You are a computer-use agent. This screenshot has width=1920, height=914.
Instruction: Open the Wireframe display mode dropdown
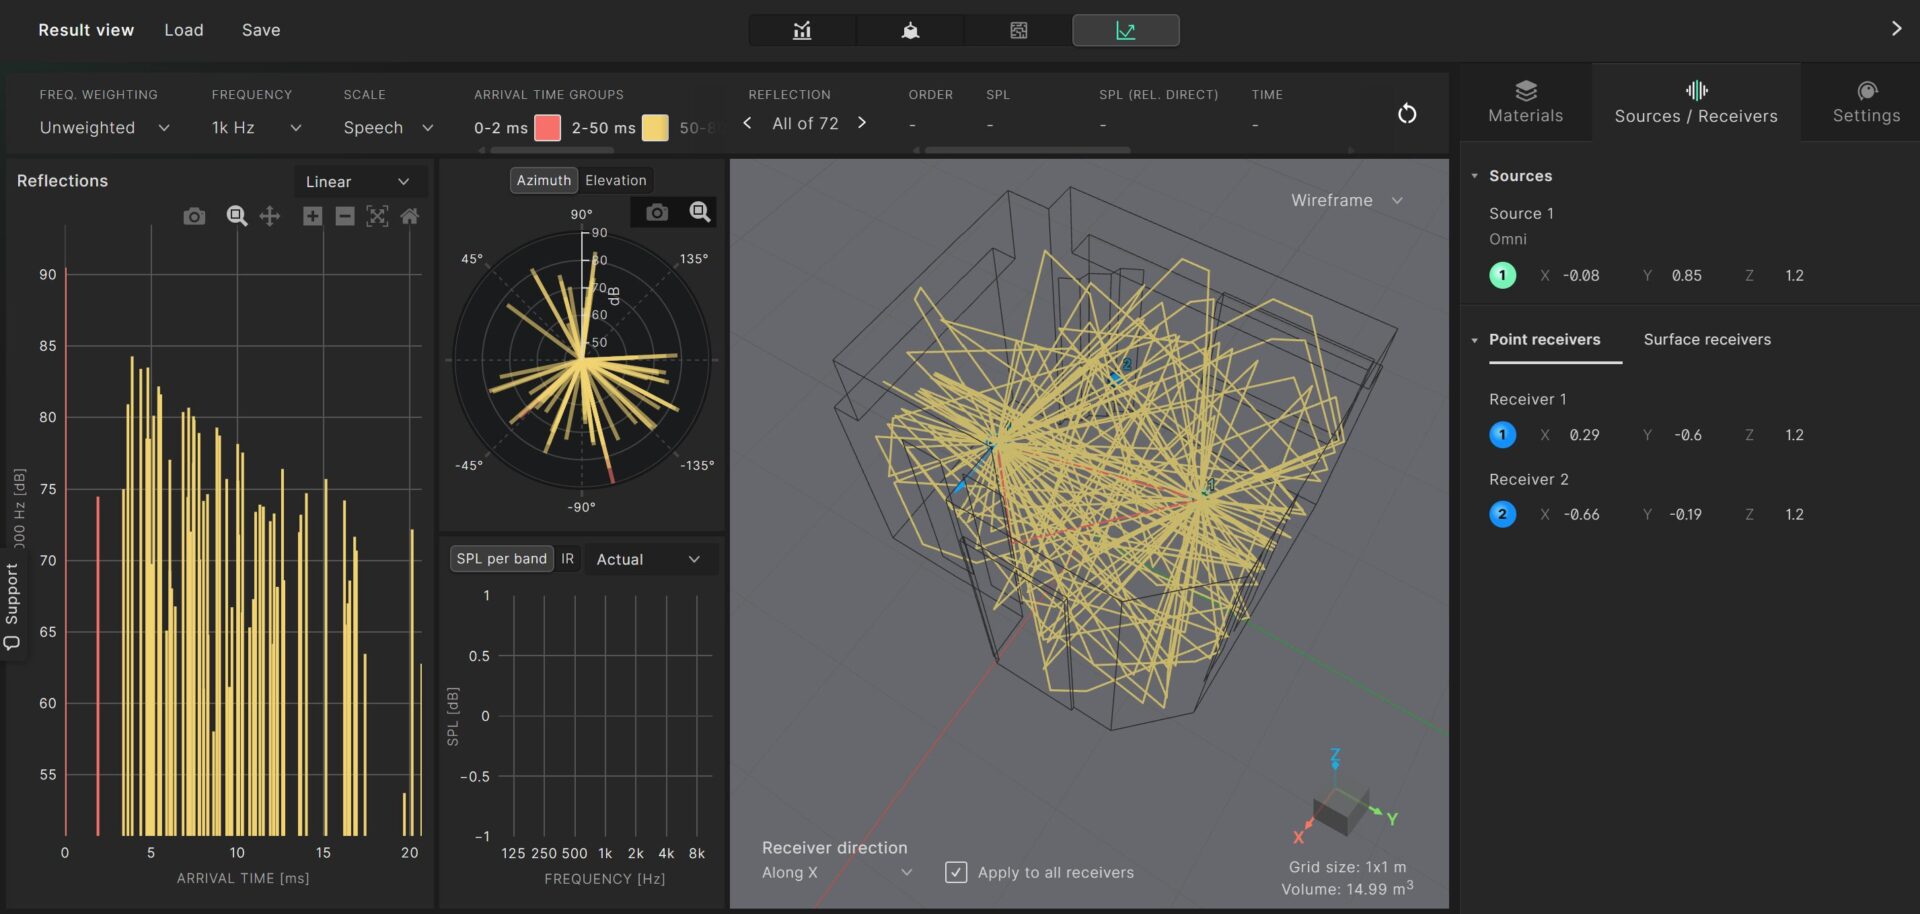point(1347,200)
